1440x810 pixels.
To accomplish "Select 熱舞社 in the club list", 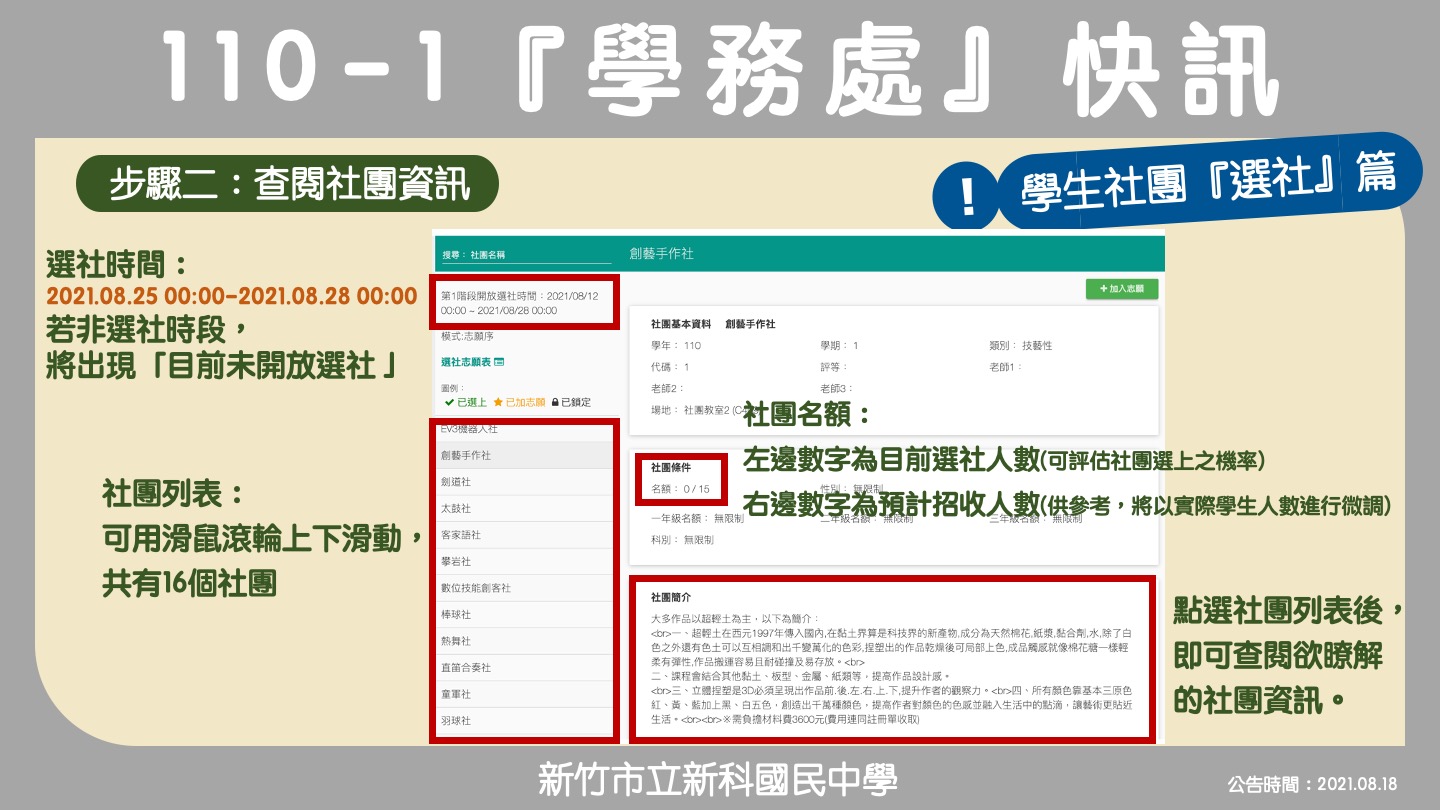I will (x=526, y=641).
